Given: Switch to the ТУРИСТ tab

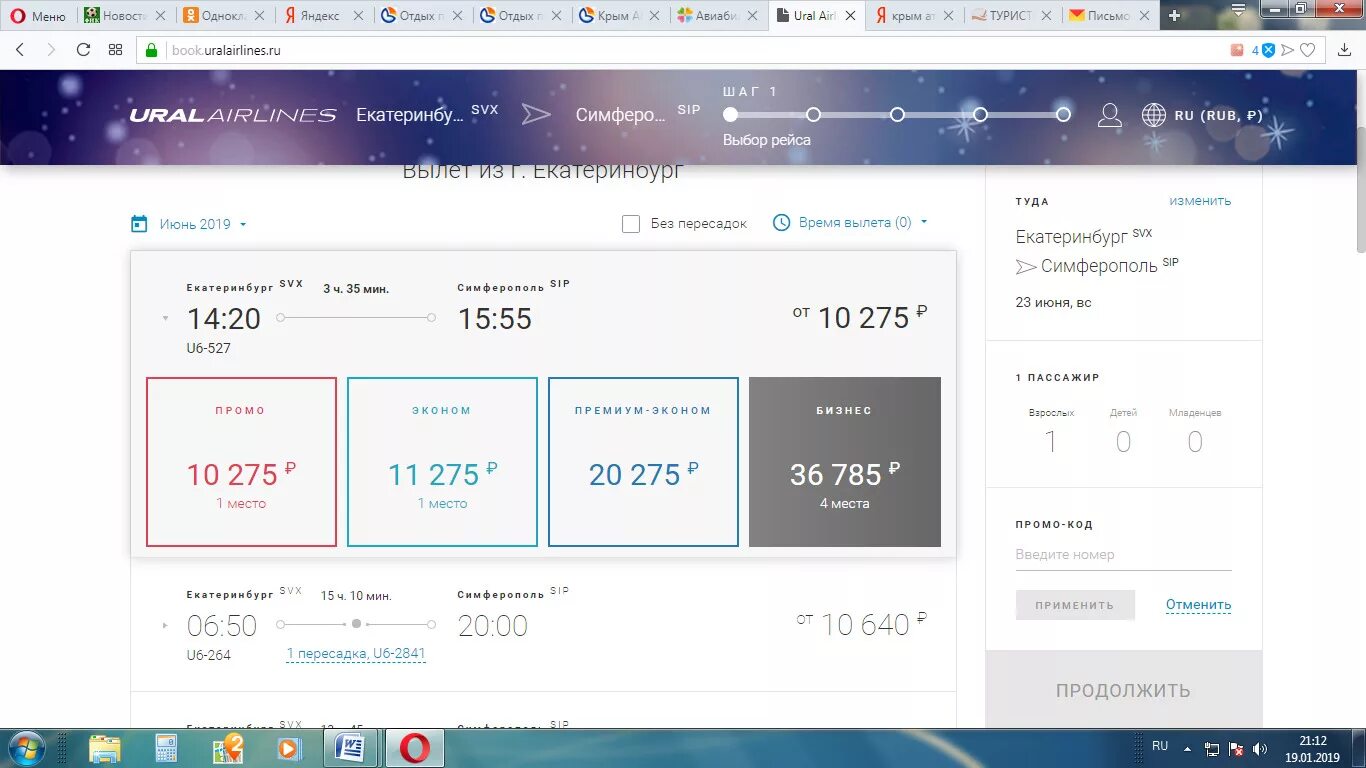Looking at the screenshot, I should 1012,16.
